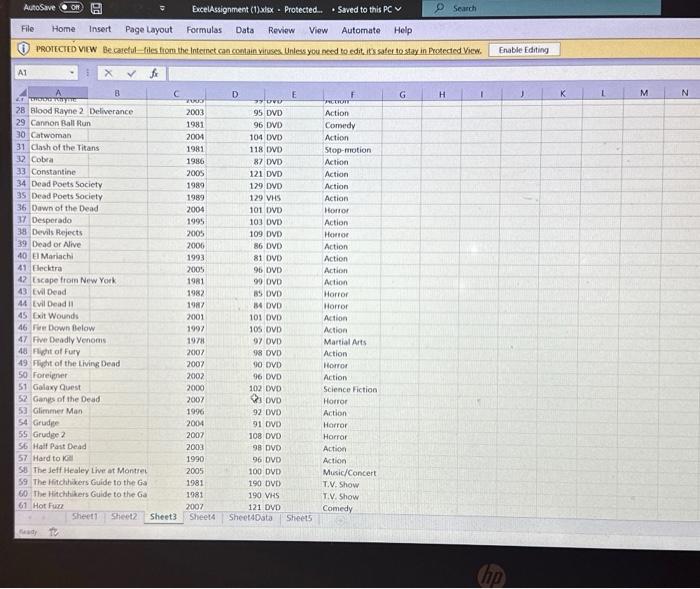Open the Name Box dropdown arrow

pos(72,72)
